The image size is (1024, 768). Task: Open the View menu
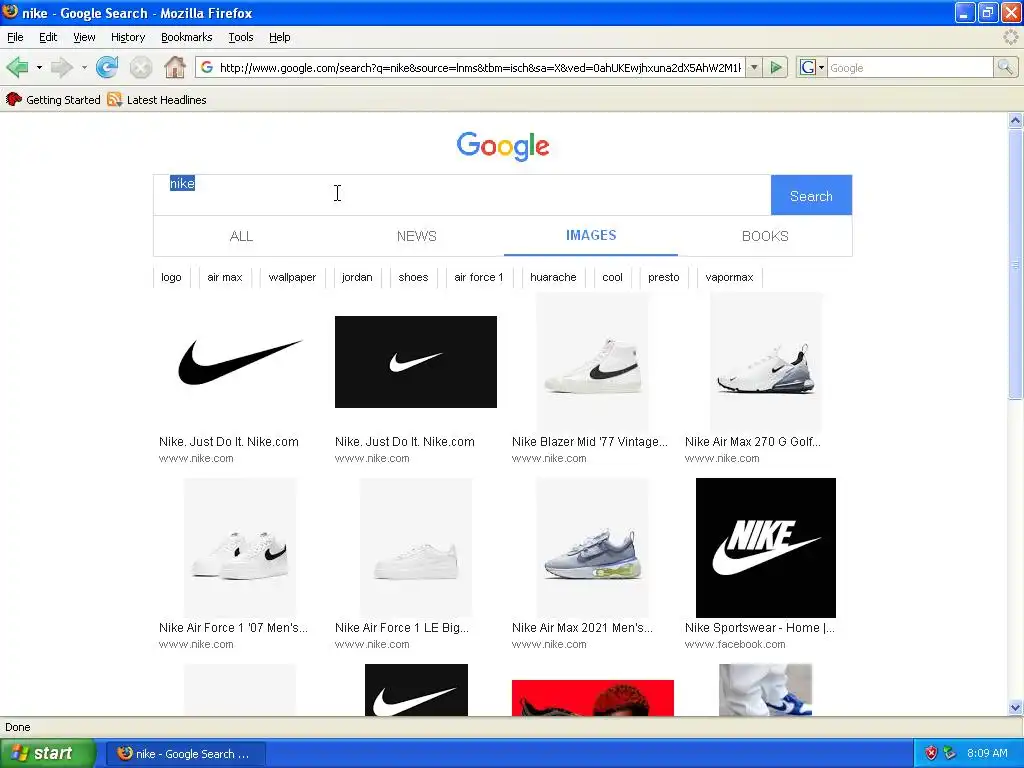click(x=84, y=37)
